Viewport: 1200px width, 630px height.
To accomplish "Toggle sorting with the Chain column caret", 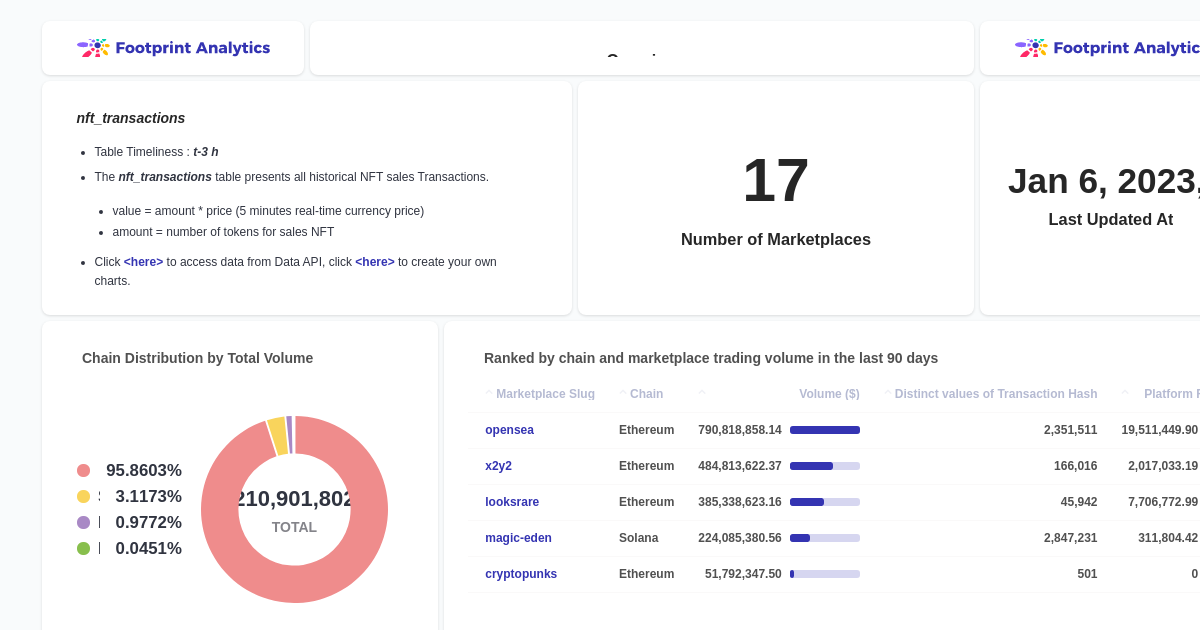I will tap(622, 393).
